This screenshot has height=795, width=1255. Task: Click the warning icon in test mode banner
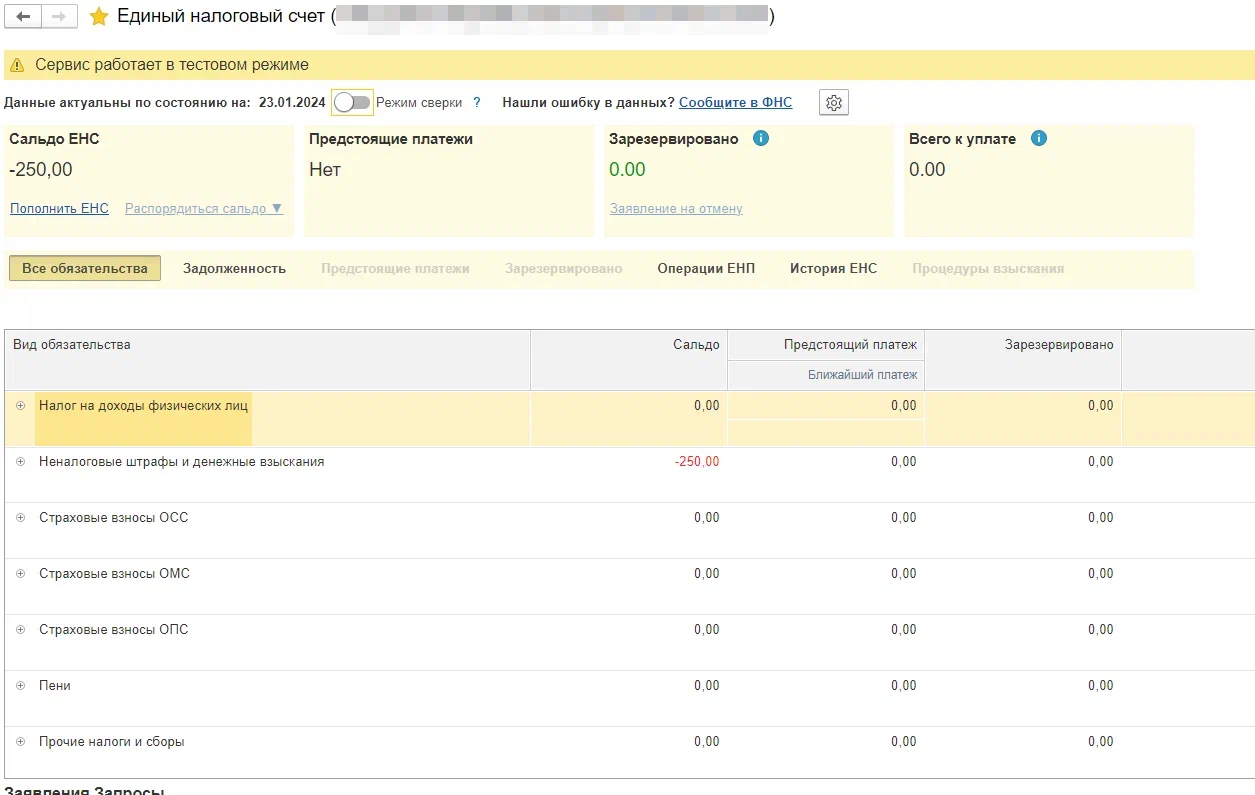click(x=17, y=65)
